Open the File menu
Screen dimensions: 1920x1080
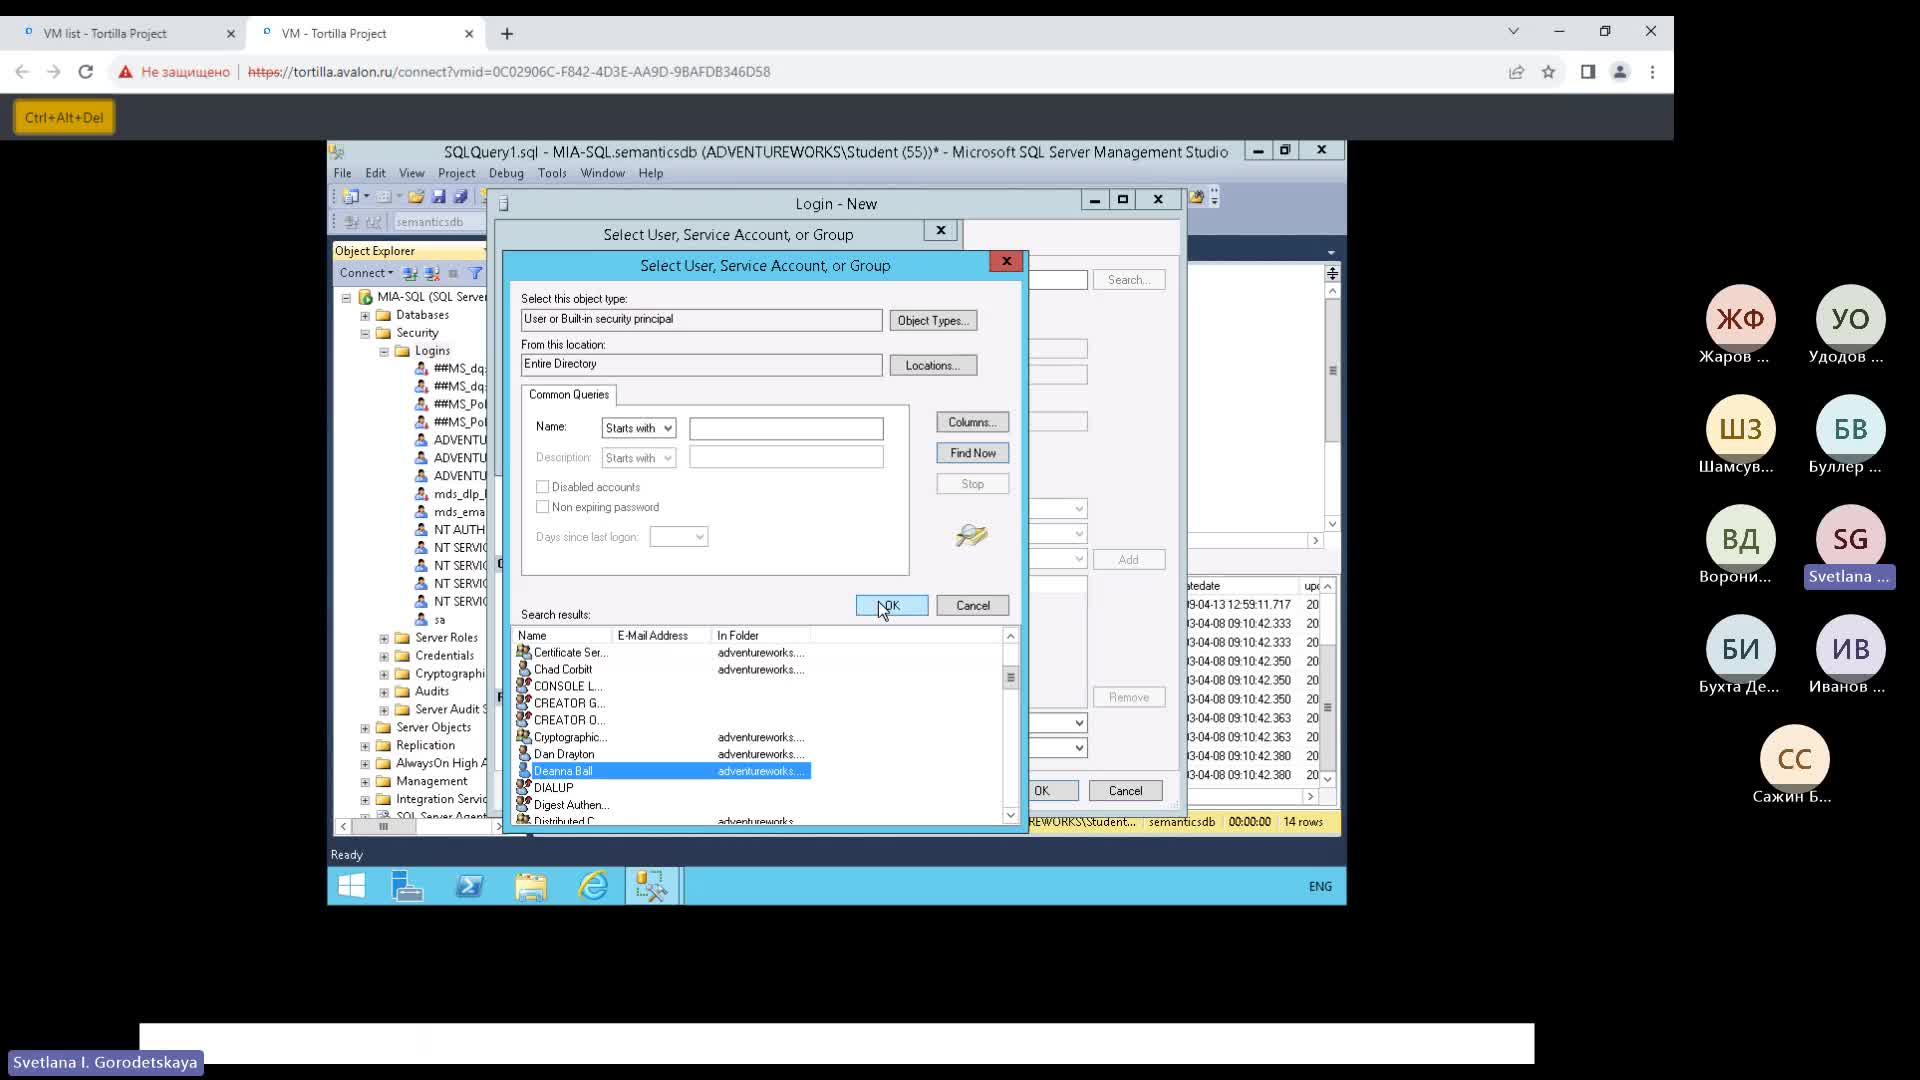pos(342,173)
